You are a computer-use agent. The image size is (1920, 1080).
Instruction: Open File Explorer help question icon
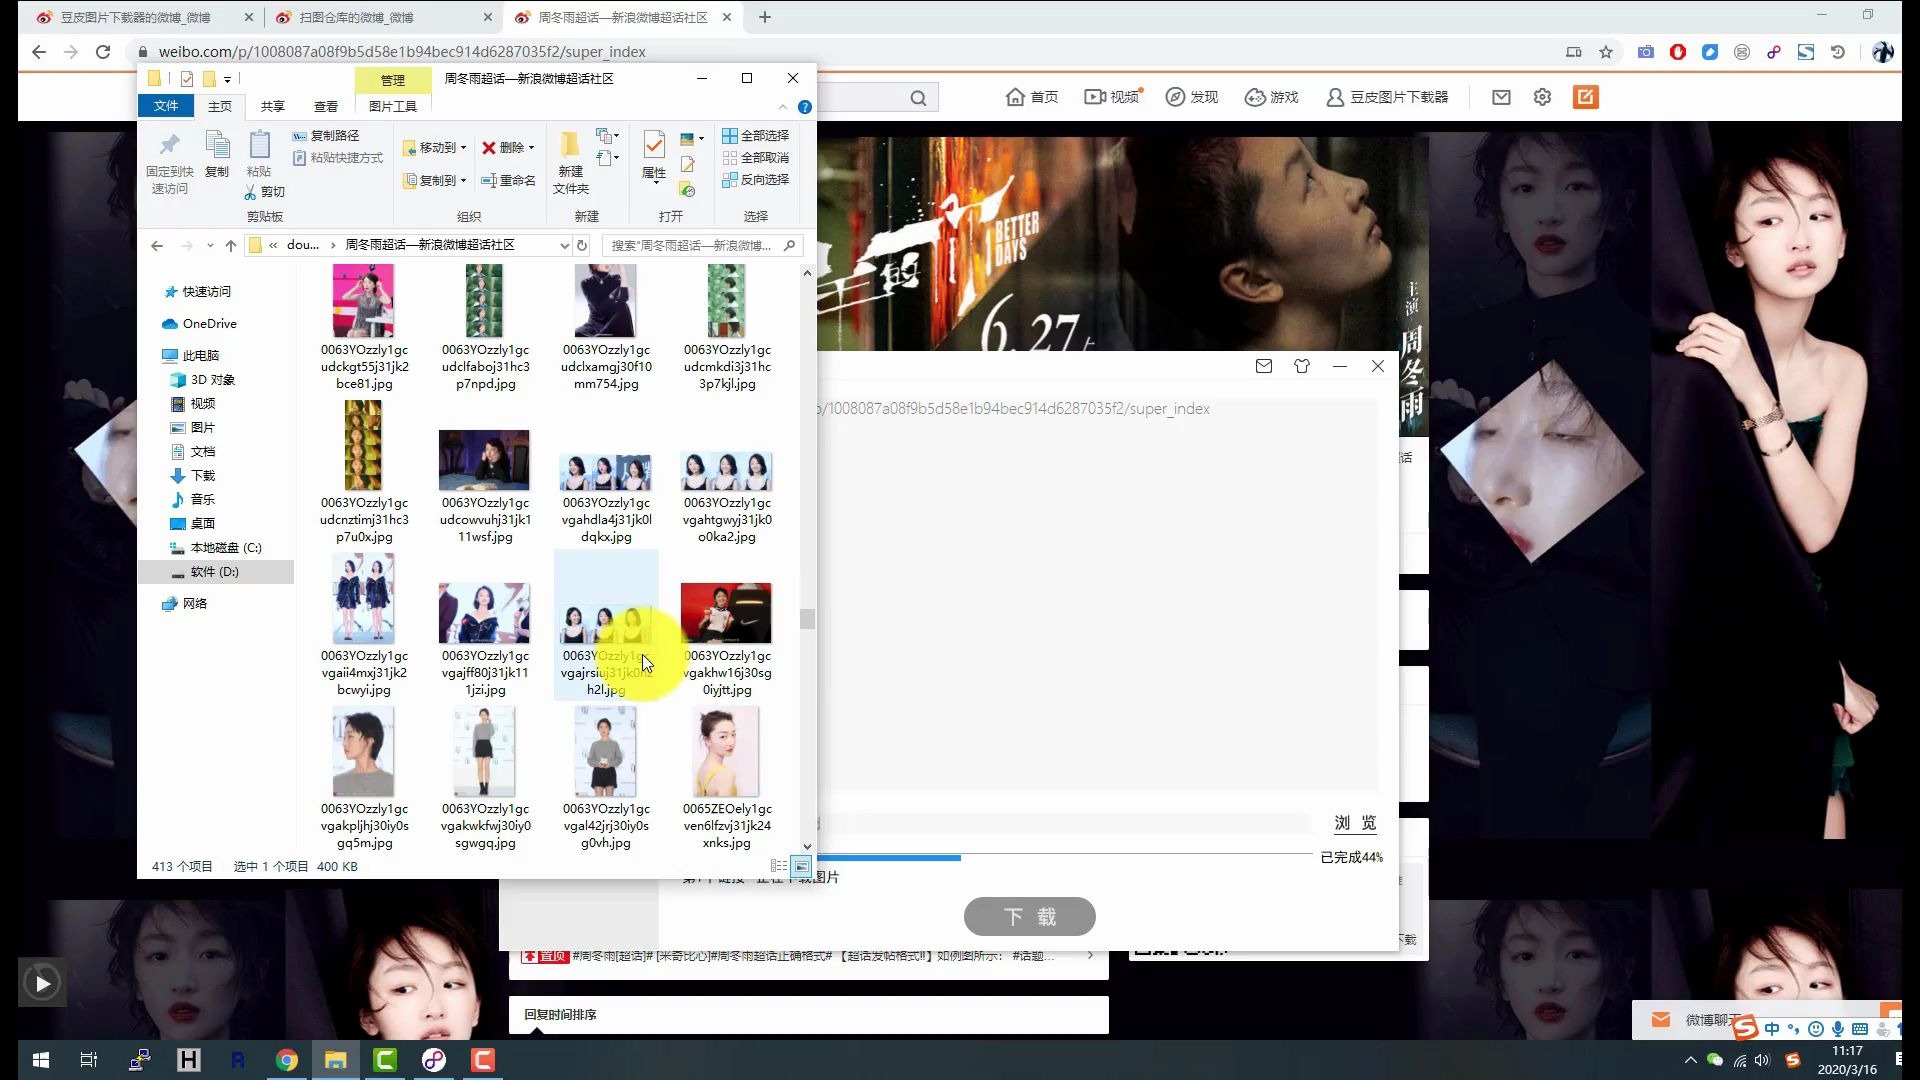click(805, 107)
